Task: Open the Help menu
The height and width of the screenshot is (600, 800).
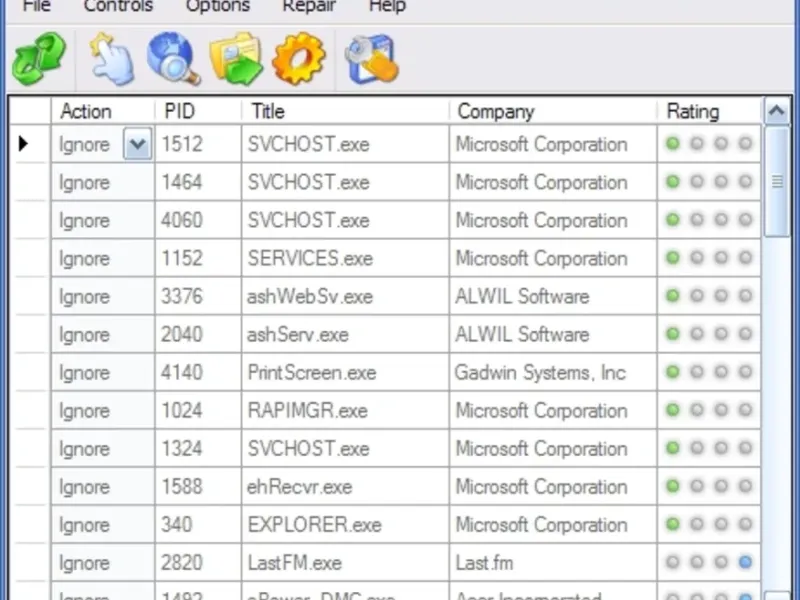Action: [x=387, y=6]
